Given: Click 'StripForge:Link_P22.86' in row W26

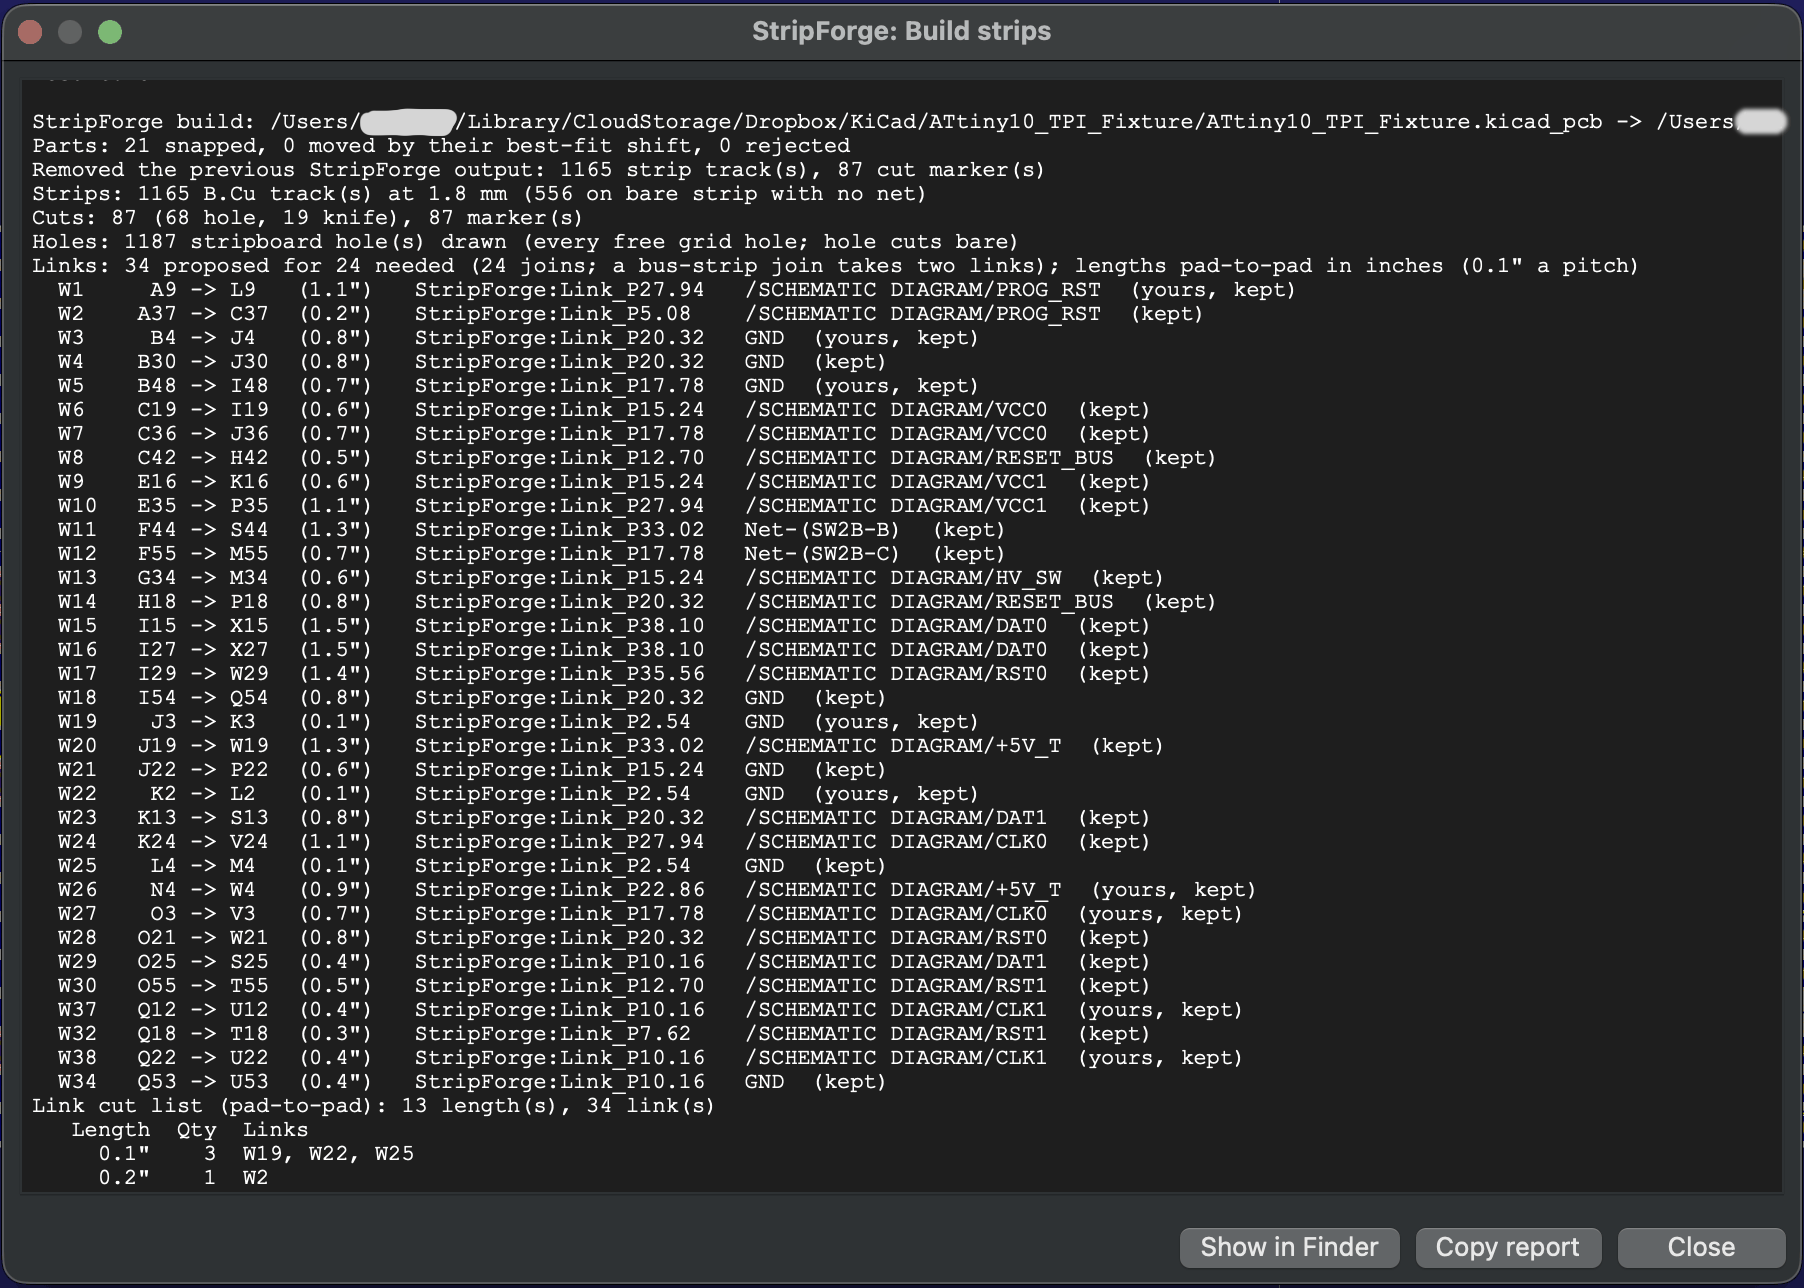Looking at the screenshot, I should click(x=559, y=890).
